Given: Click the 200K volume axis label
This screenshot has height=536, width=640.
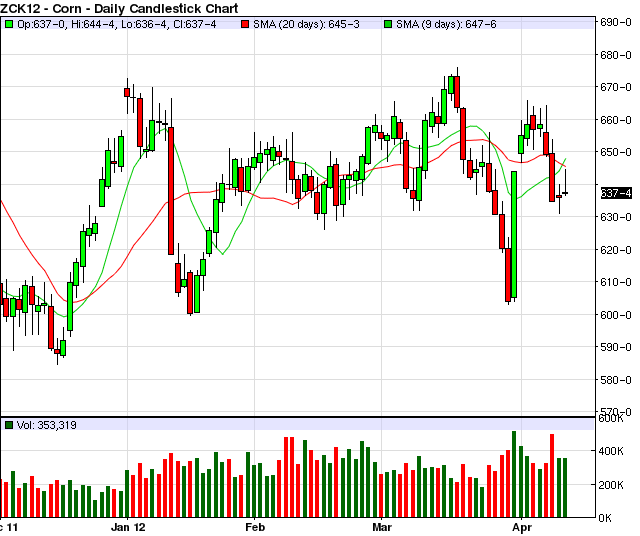Looking at the screenshot, I should tap(611, 485).
